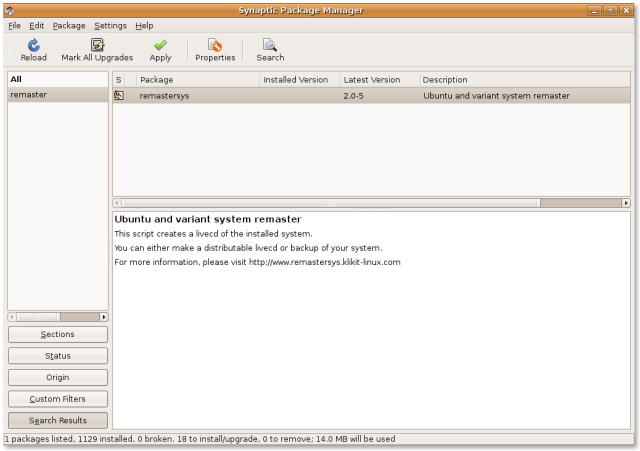Open the Edit menu
The width and height of the screenshot is (640, 451).
click(x=37, y=25)
